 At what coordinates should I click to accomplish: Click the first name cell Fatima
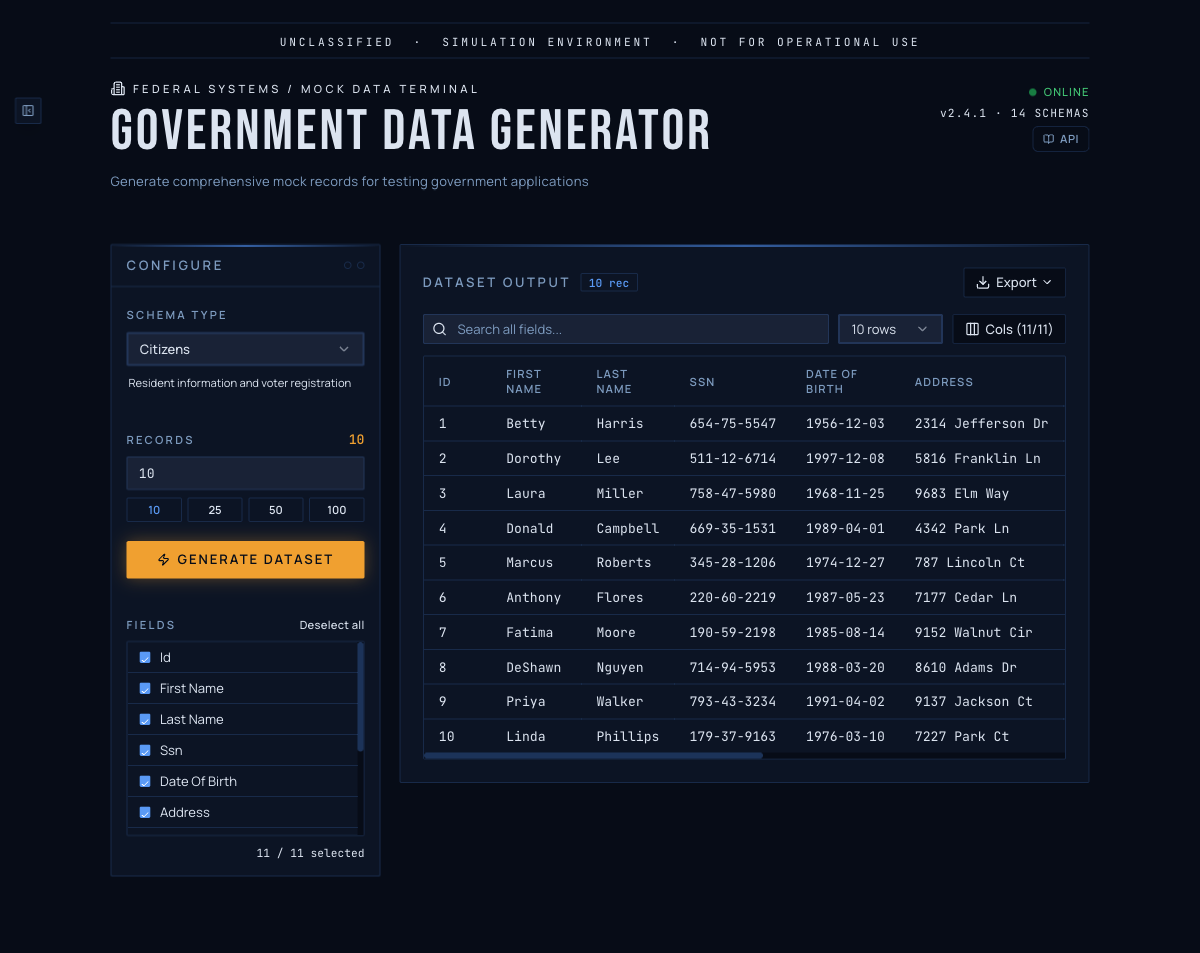(530, 633)
